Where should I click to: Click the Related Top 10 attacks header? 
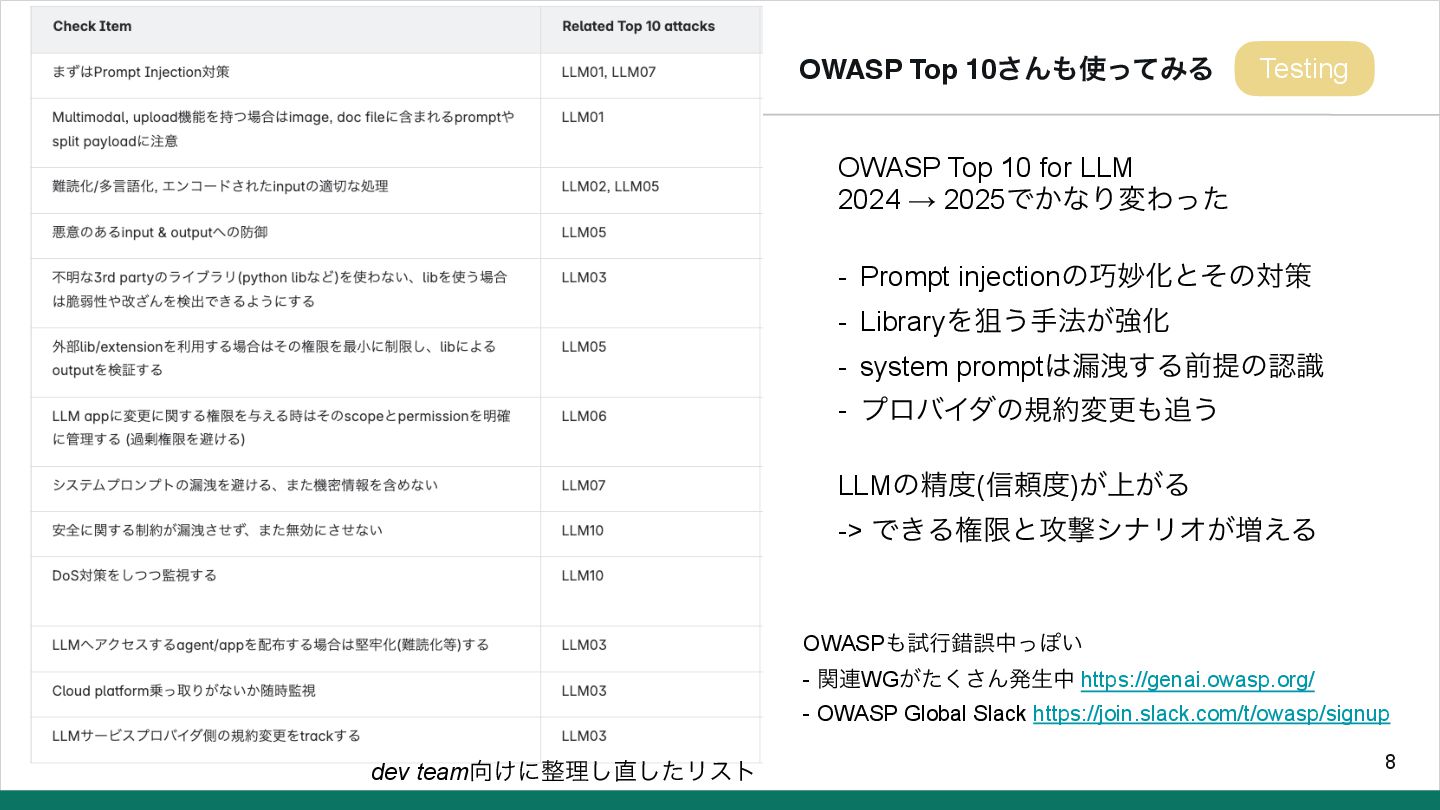pyautogui.click(x=638, y=26)
